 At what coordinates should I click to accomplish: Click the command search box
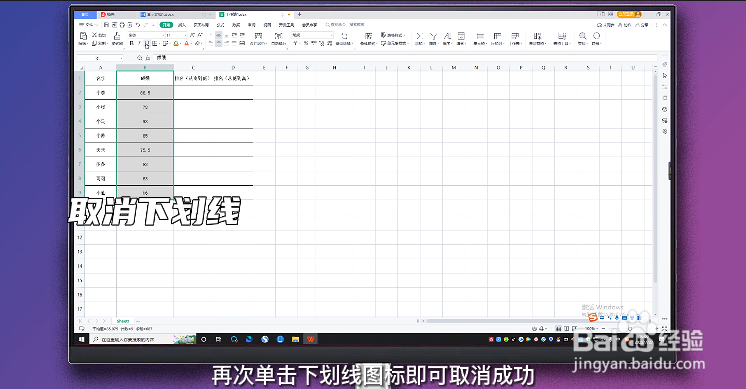[345, 25]
